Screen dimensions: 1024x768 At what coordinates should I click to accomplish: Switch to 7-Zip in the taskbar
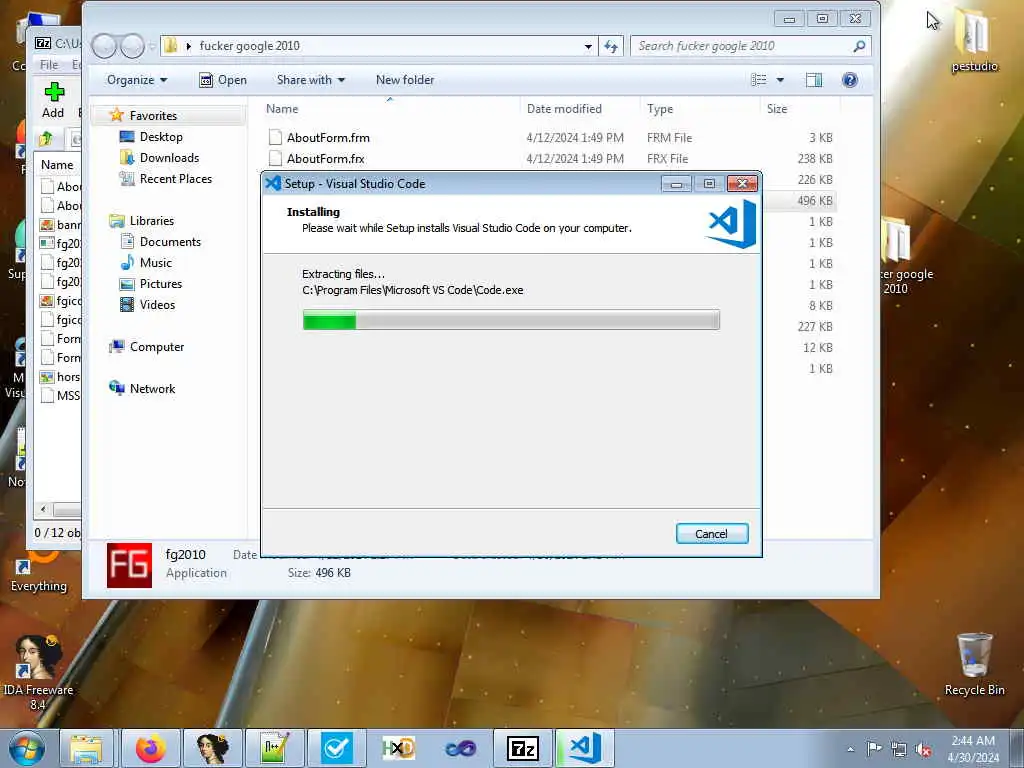pyautogui.click(x=522, y=748)
